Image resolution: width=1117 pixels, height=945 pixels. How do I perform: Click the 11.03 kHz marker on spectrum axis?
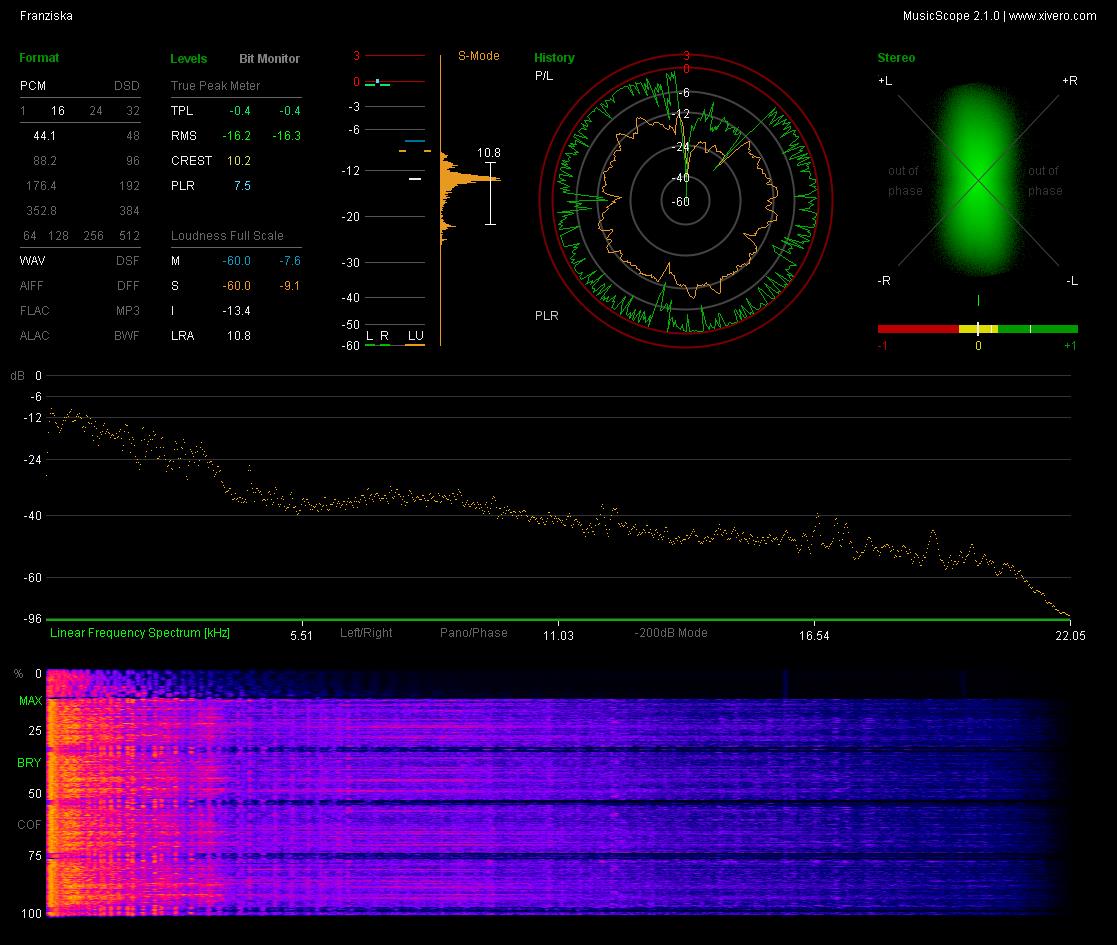pos(558,635)
